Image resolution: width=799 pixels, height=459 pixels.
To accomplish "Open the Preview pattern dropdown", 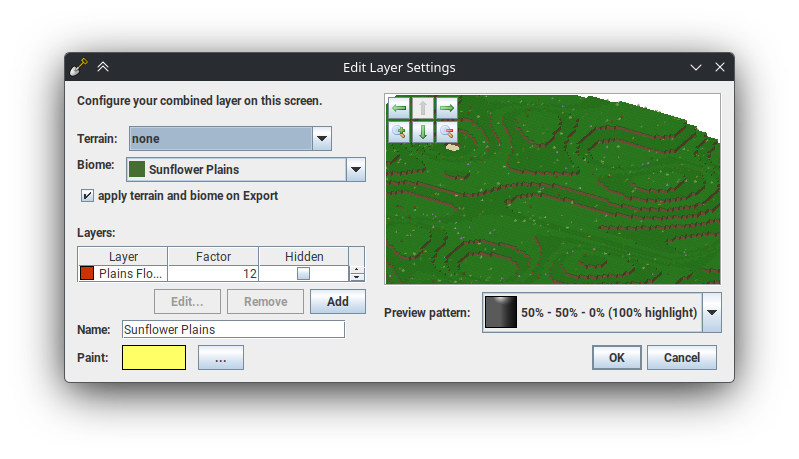I will [x=711, y=312].
